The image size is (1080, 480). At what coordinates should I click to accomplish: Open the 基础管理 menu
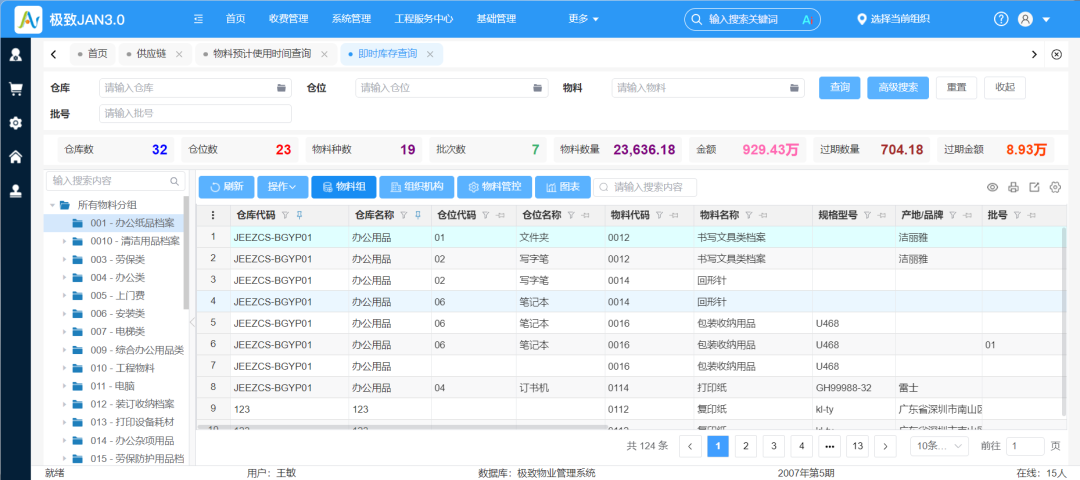tap(496, 19)
